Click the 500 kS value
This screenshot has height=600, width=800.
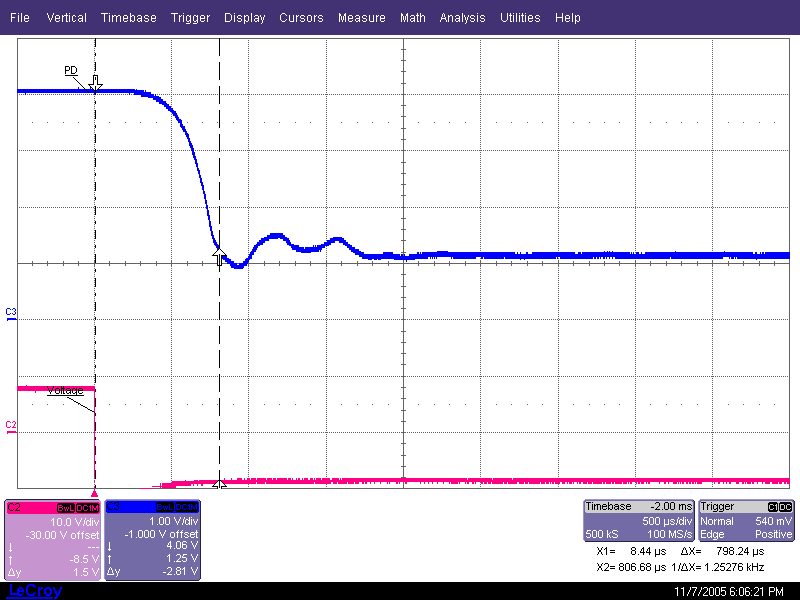pyautogui.click(x=602, y=534)
